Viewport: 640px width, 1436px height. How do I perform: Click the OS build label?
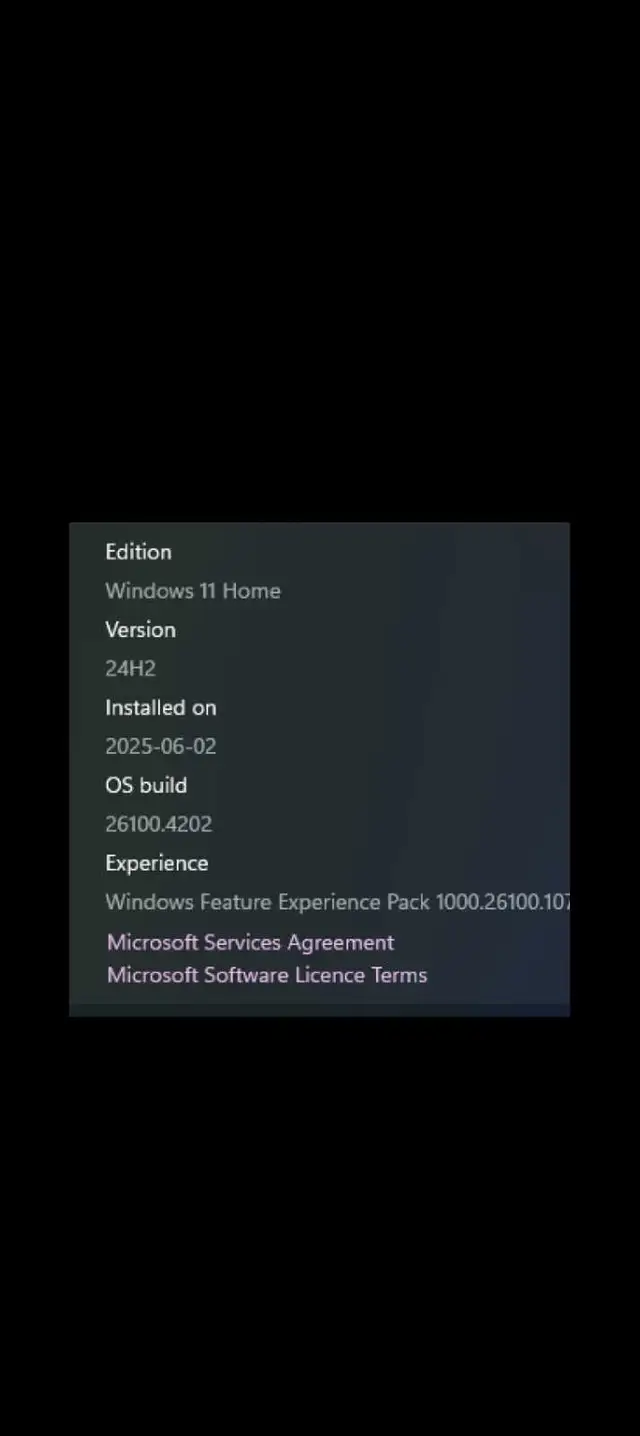click(146, 785)
